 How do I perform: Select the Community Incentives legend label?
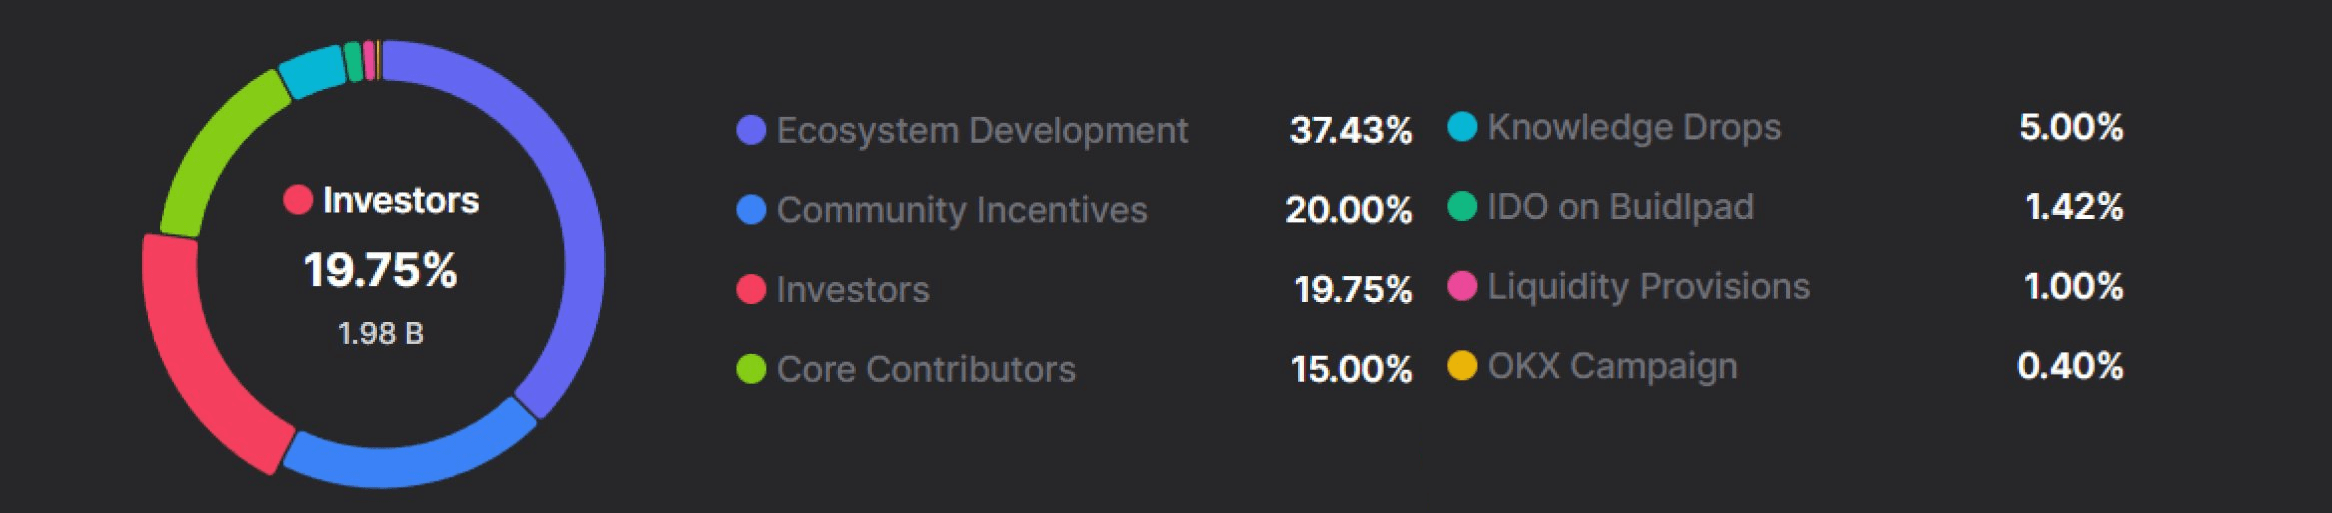click(962, 210)
